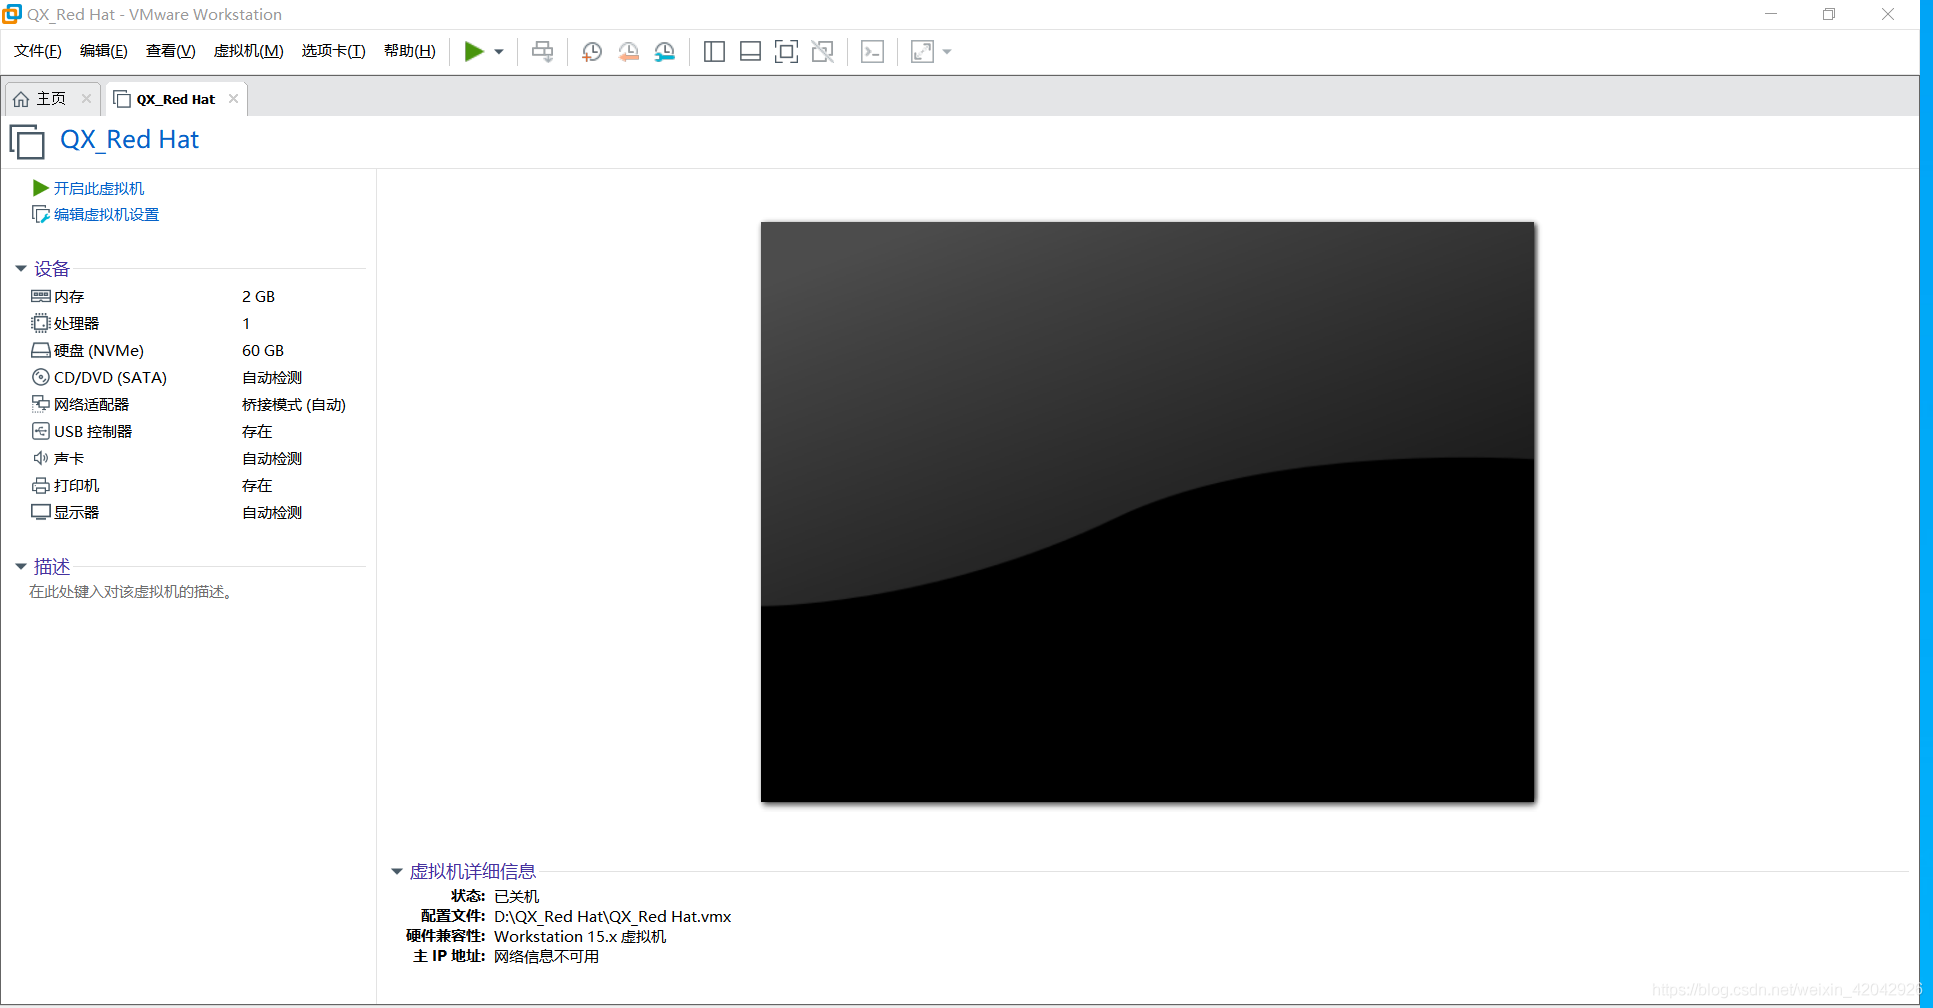Image resolution: width=1933 pixels, height=1008 pixels.
Task: Click the 60 GB disk value
Action: coord(263,350)
